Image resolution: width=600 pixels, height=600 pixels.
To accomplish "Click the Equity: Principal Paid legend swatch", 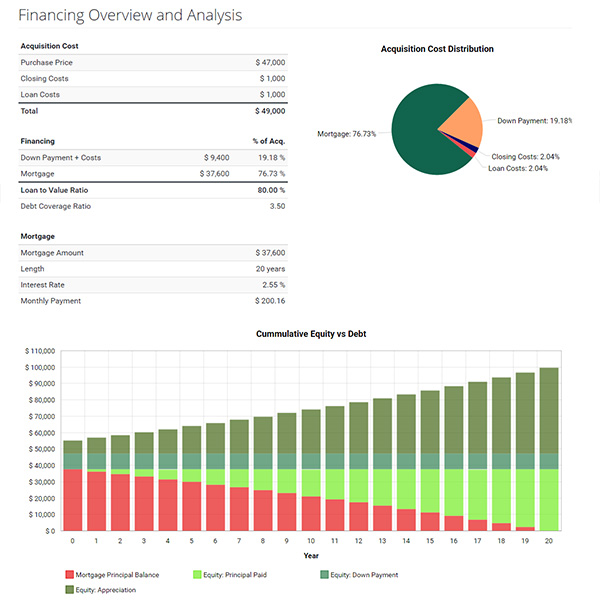I will [x=197, y=574].
